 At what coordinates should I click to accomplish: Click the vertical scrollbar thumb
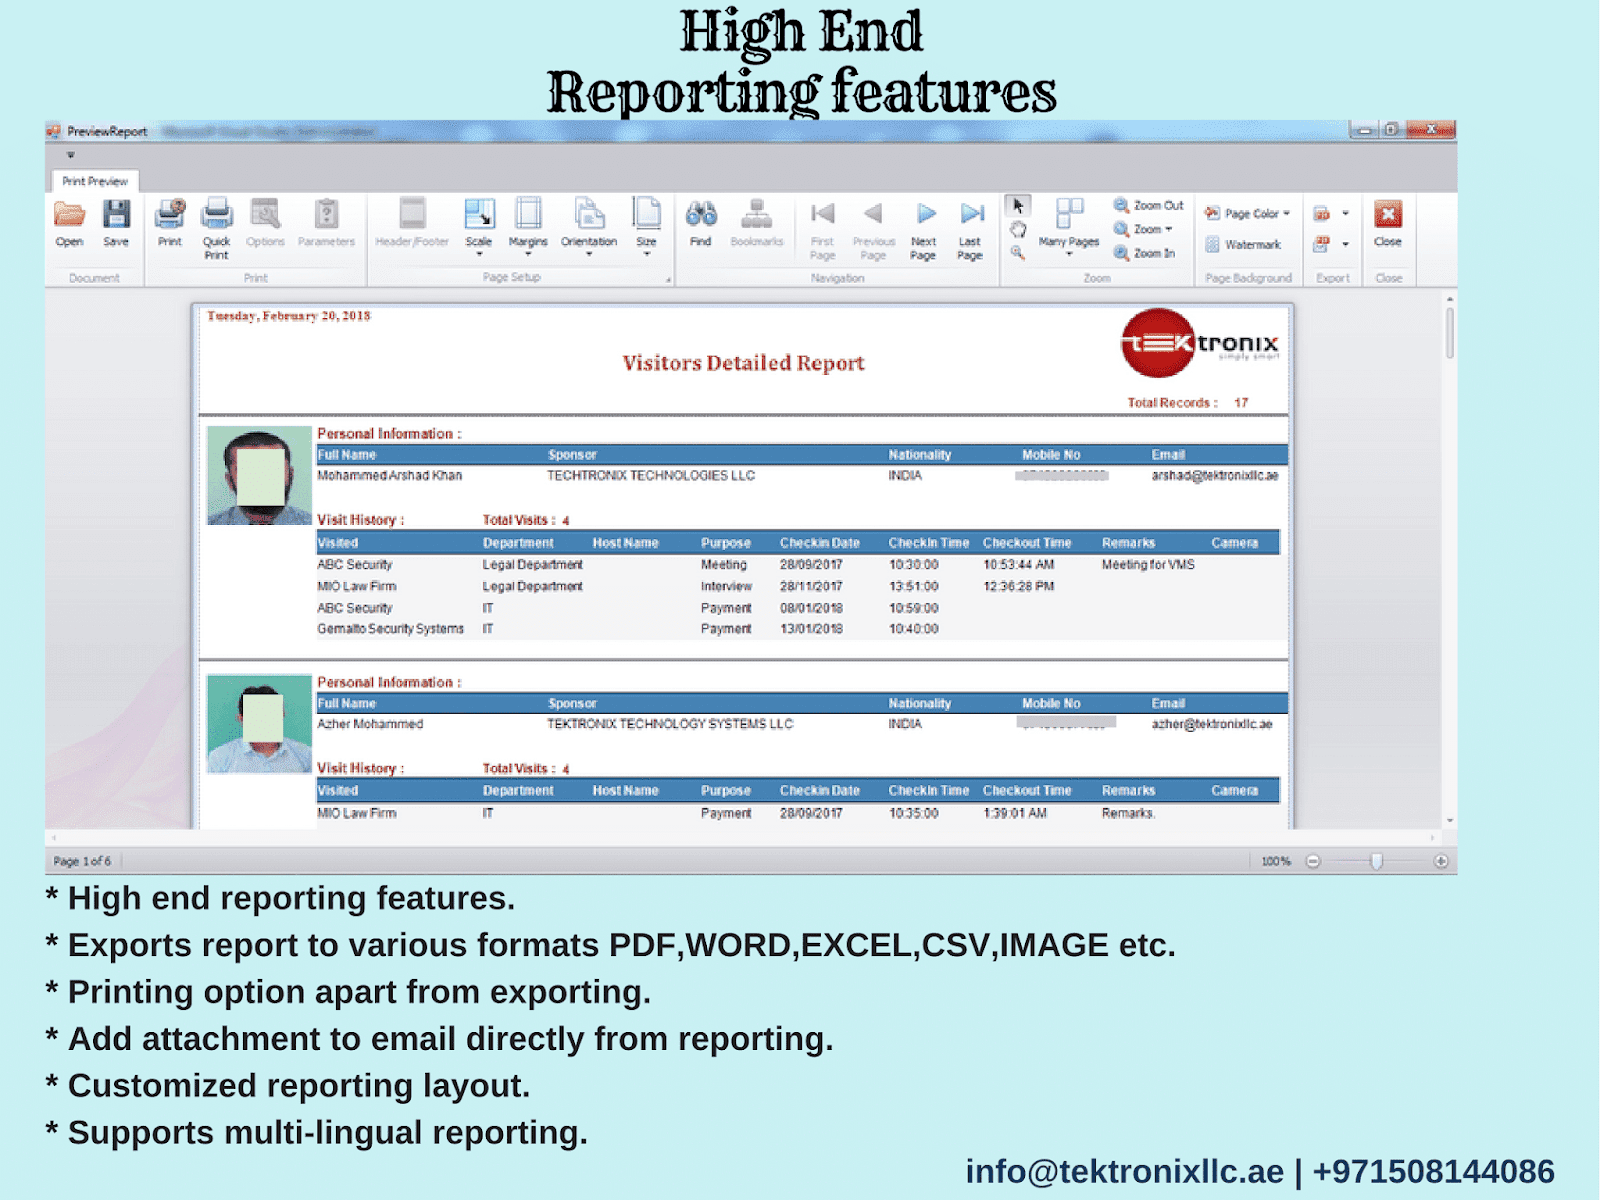[x=1450, y=333]
